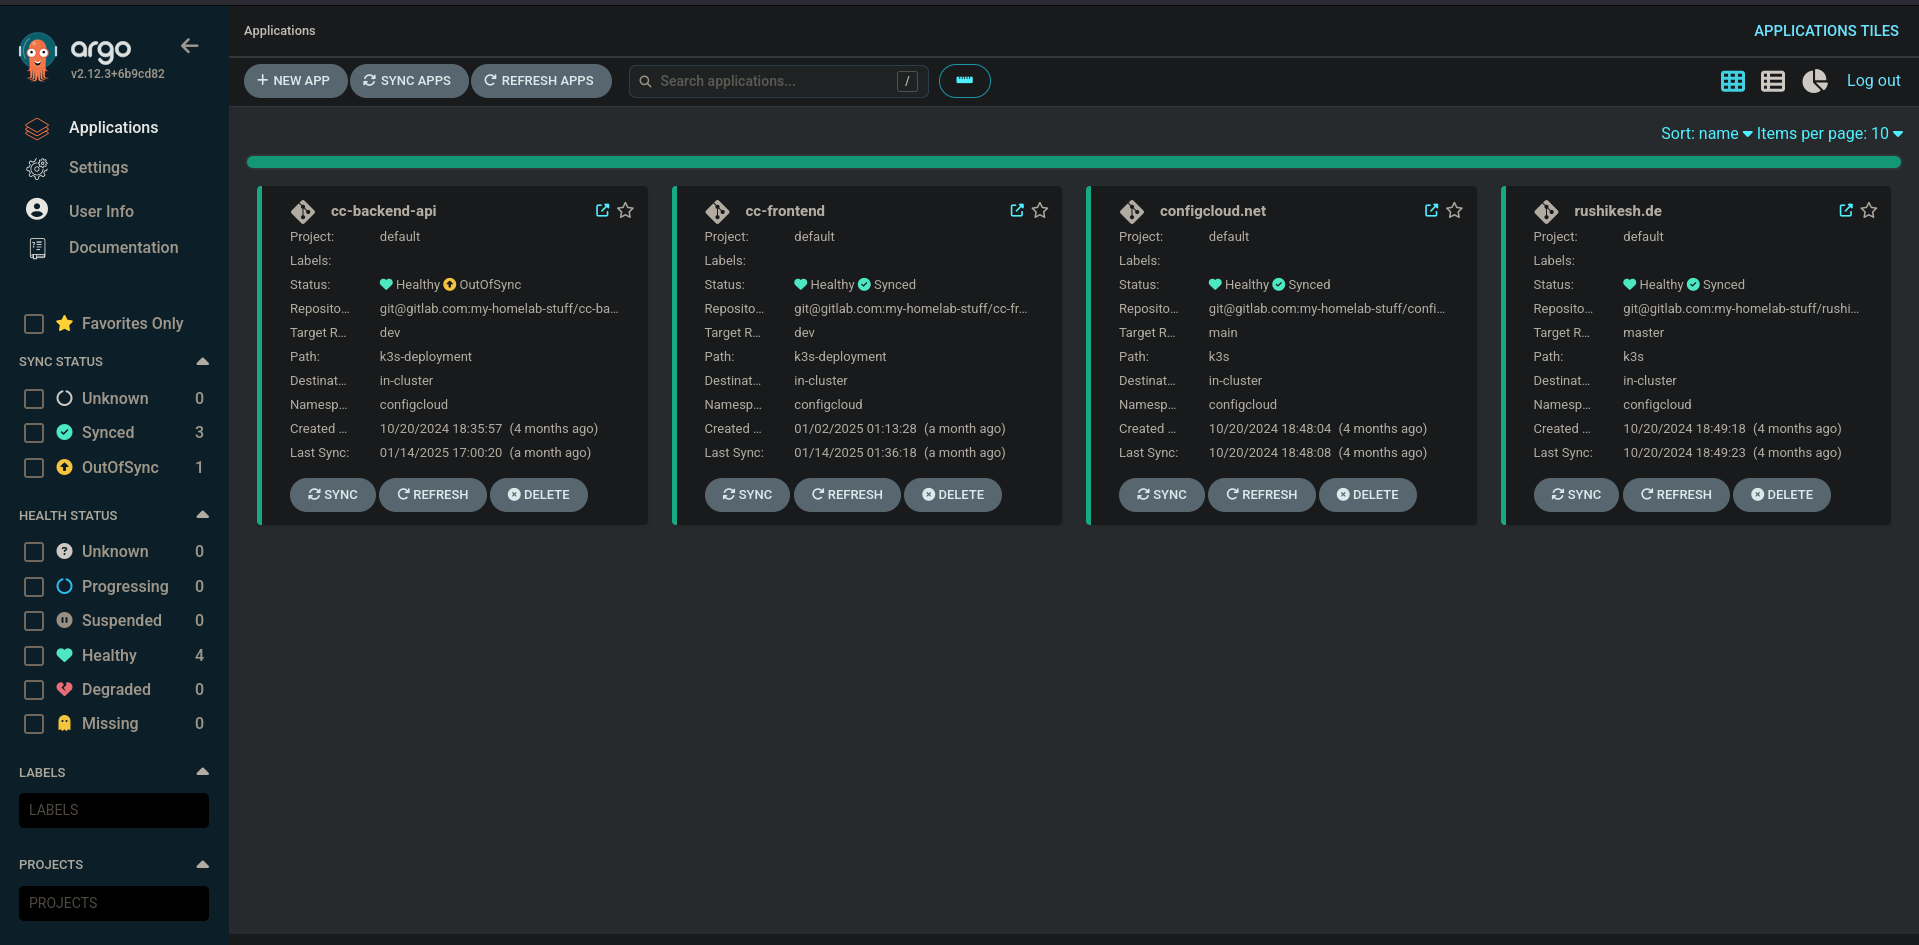Go to Settings in the sidebar
Viewport: 1919px width, 945px height.
tap(98, 168)
